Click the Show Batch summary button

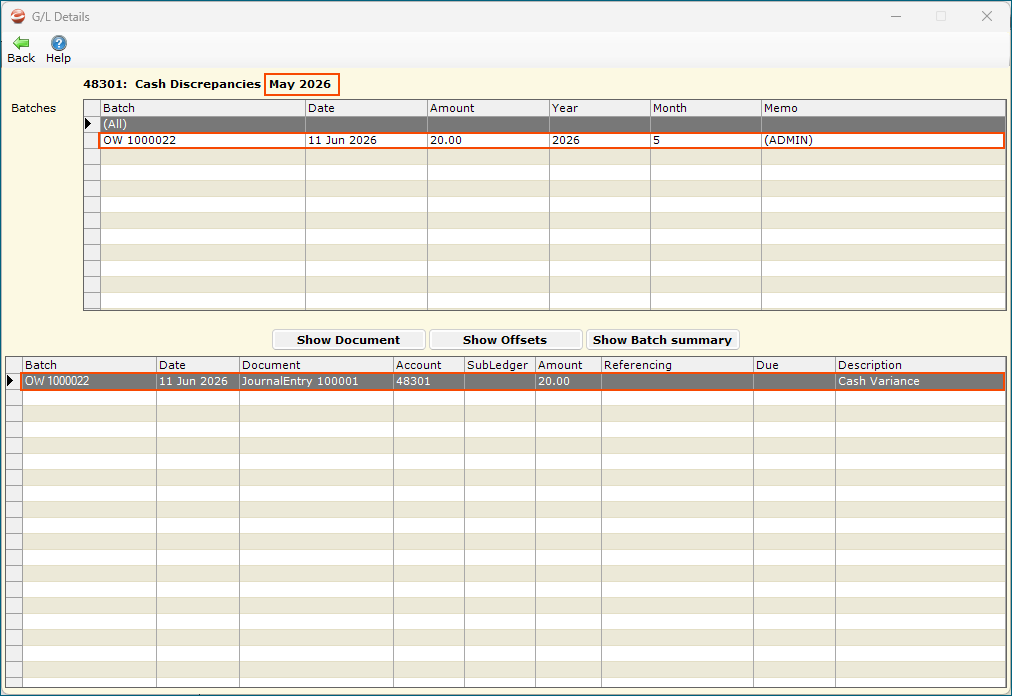coord(662,340)
